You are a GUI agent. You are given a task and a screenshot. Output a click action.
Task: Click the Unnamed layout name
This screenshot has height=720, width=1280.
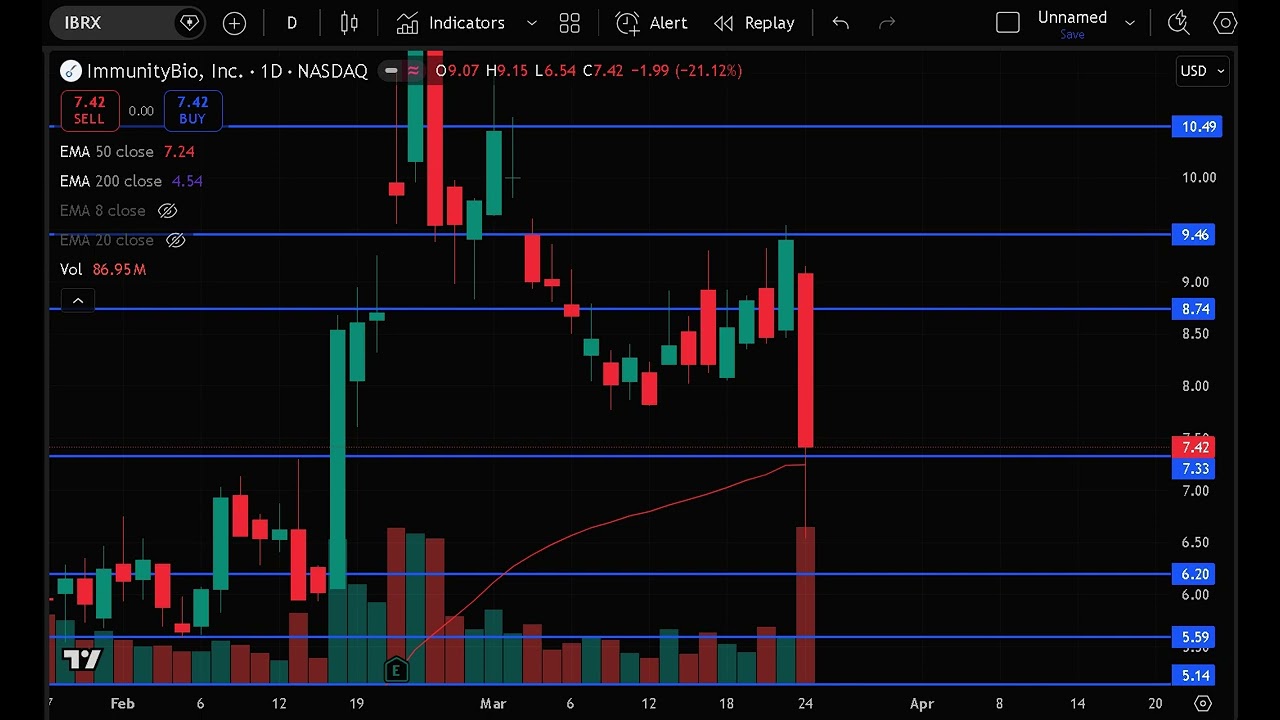point(1072,17)
